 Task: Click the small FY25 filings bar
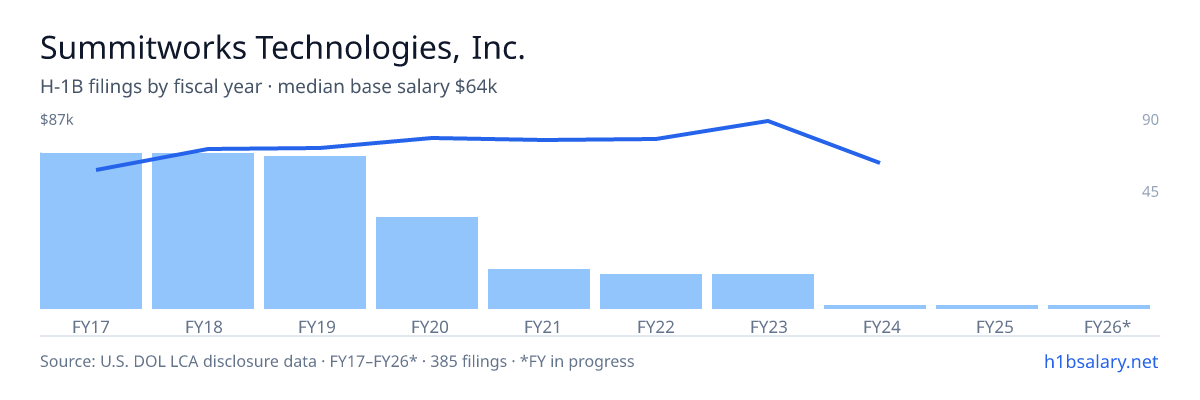coord(987,307)
